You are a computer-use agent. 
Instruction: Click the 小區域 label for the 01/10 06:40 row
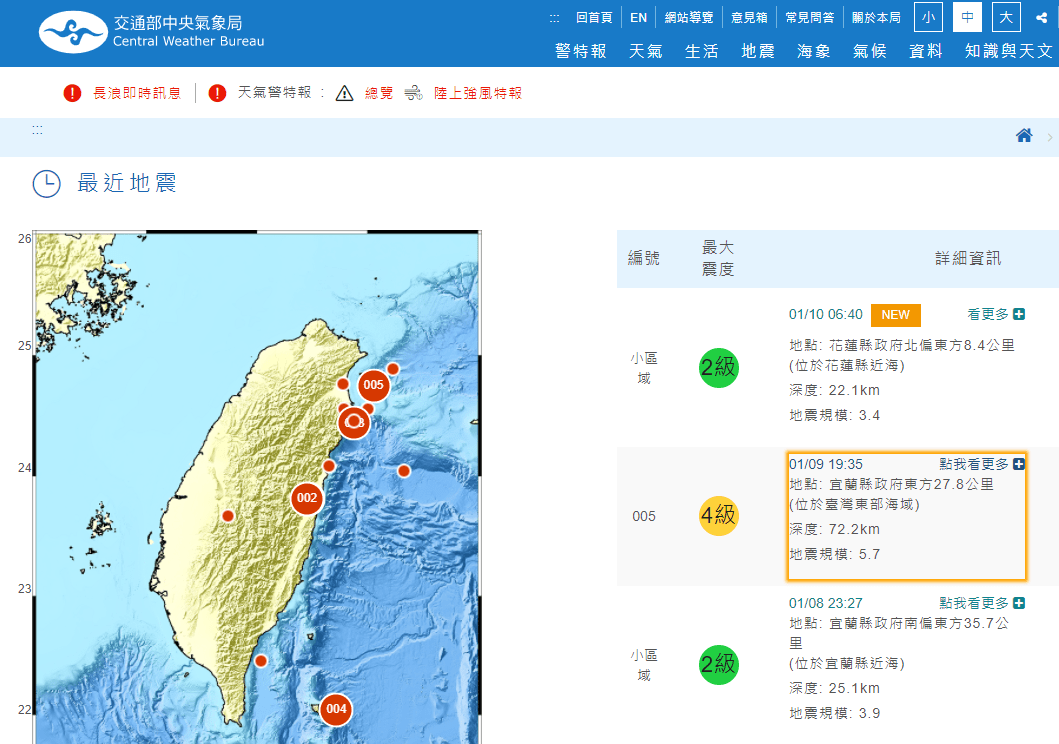pyautogui.click(x=644, y=368)
